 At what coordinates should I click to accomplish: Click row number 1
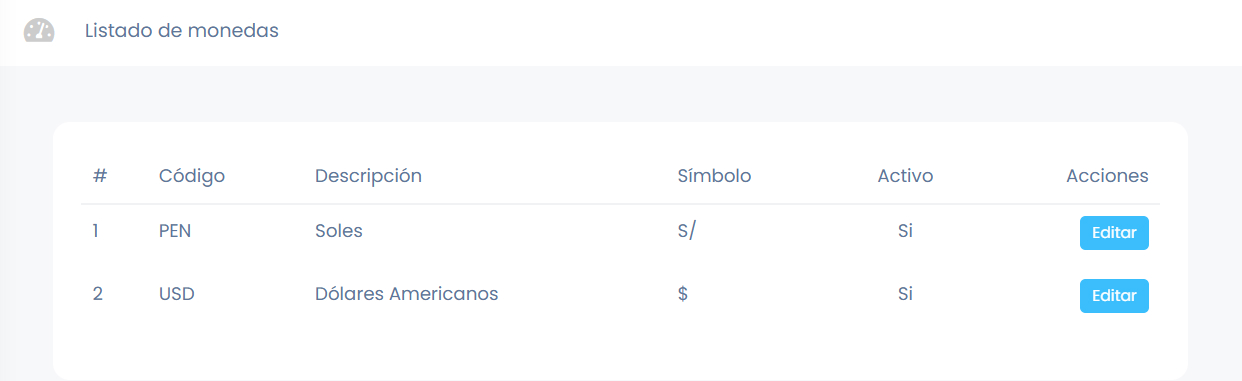pyautogui.click(x=96, y=231)
